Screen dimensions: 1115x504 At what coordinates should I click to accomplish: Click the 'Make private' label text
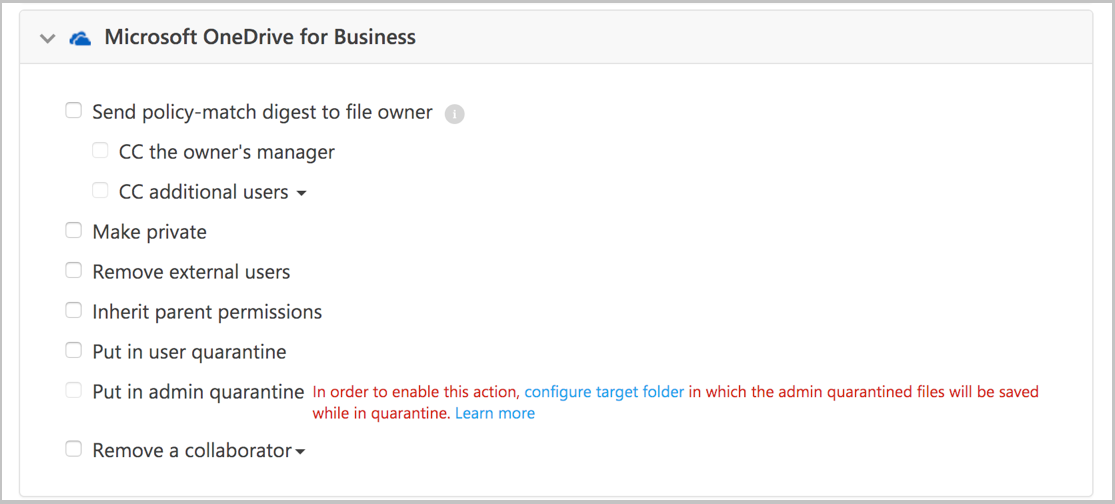click(149, 232)
